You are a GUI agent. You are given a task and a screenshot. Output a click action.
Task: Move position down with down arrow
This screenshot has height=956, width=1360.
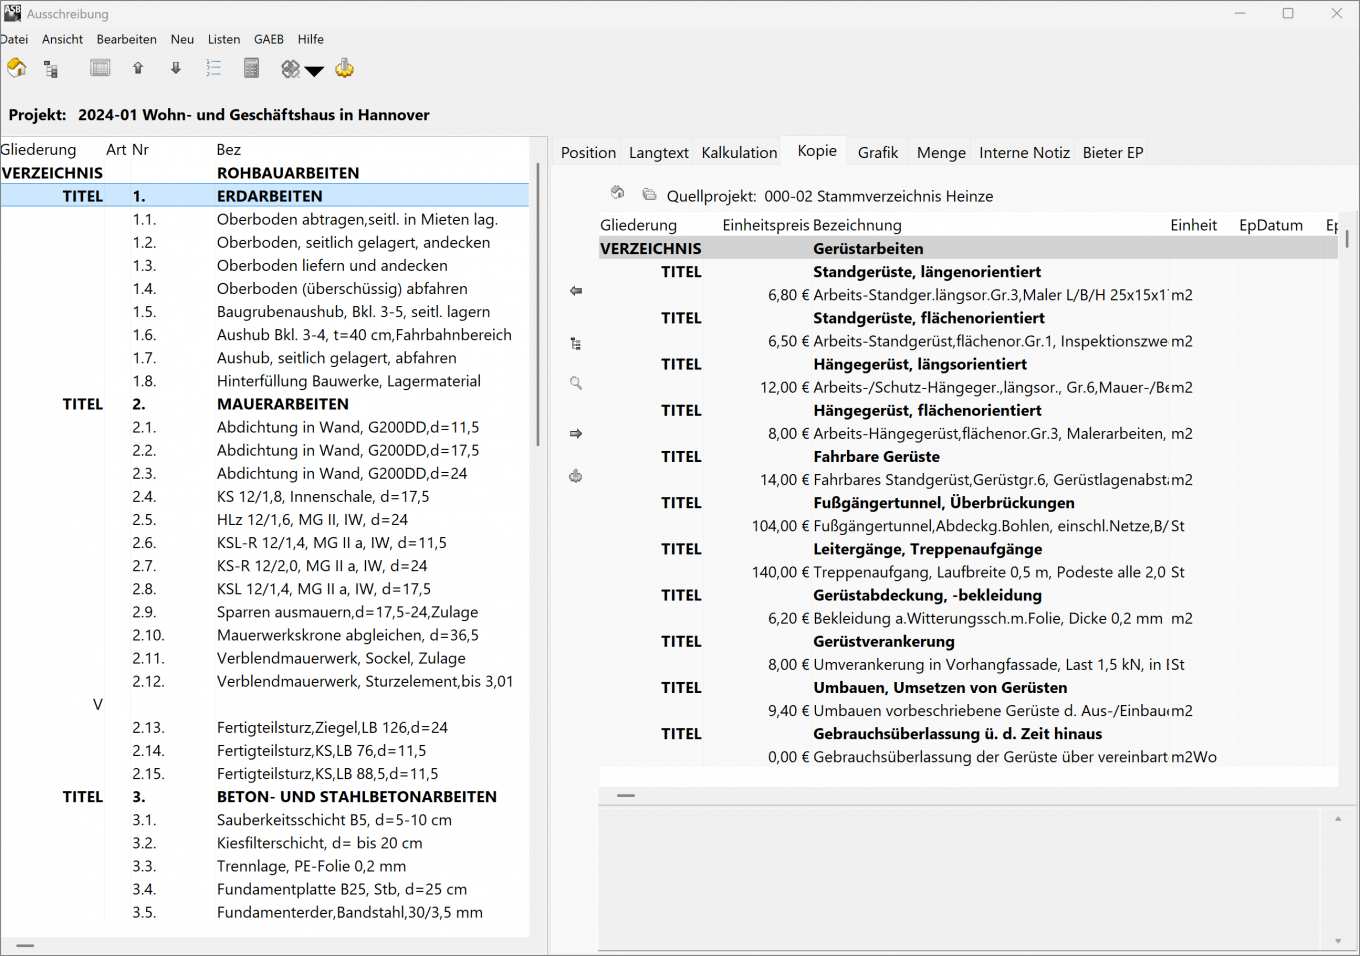click(176, 68)
